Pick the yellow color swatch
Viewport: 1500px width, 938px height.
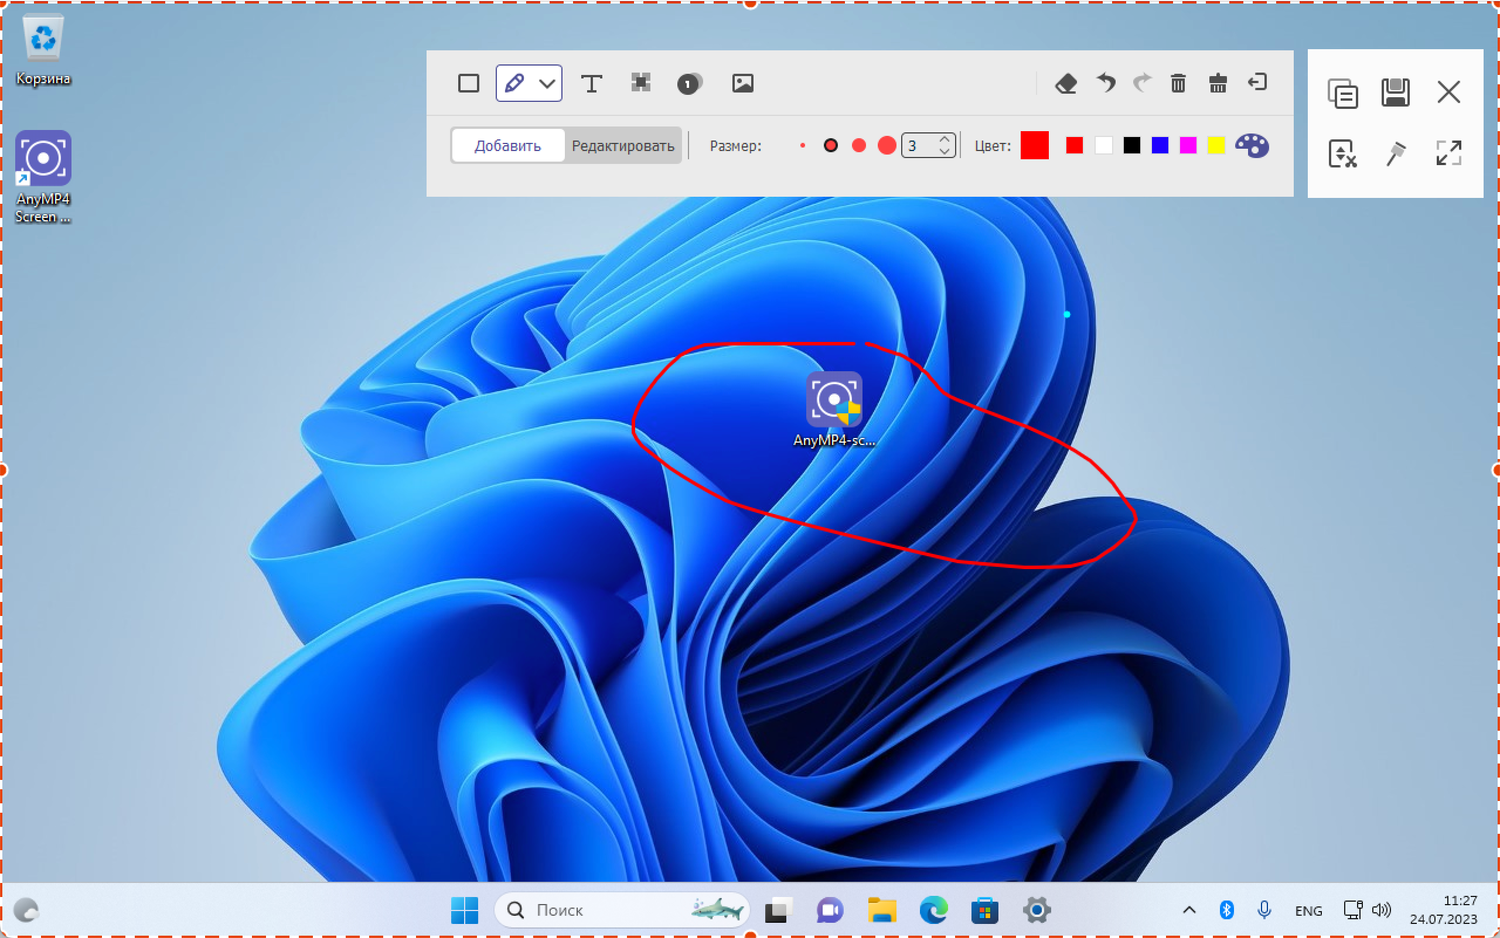[x=1216, y=146]
